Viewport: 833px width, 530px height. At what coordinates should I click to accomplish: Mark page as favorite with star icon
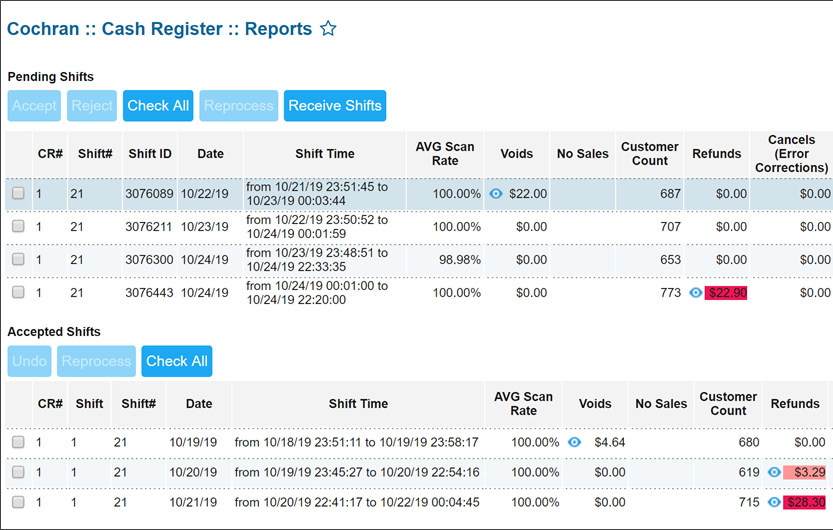pyautogui.click(x=328, y=28)
